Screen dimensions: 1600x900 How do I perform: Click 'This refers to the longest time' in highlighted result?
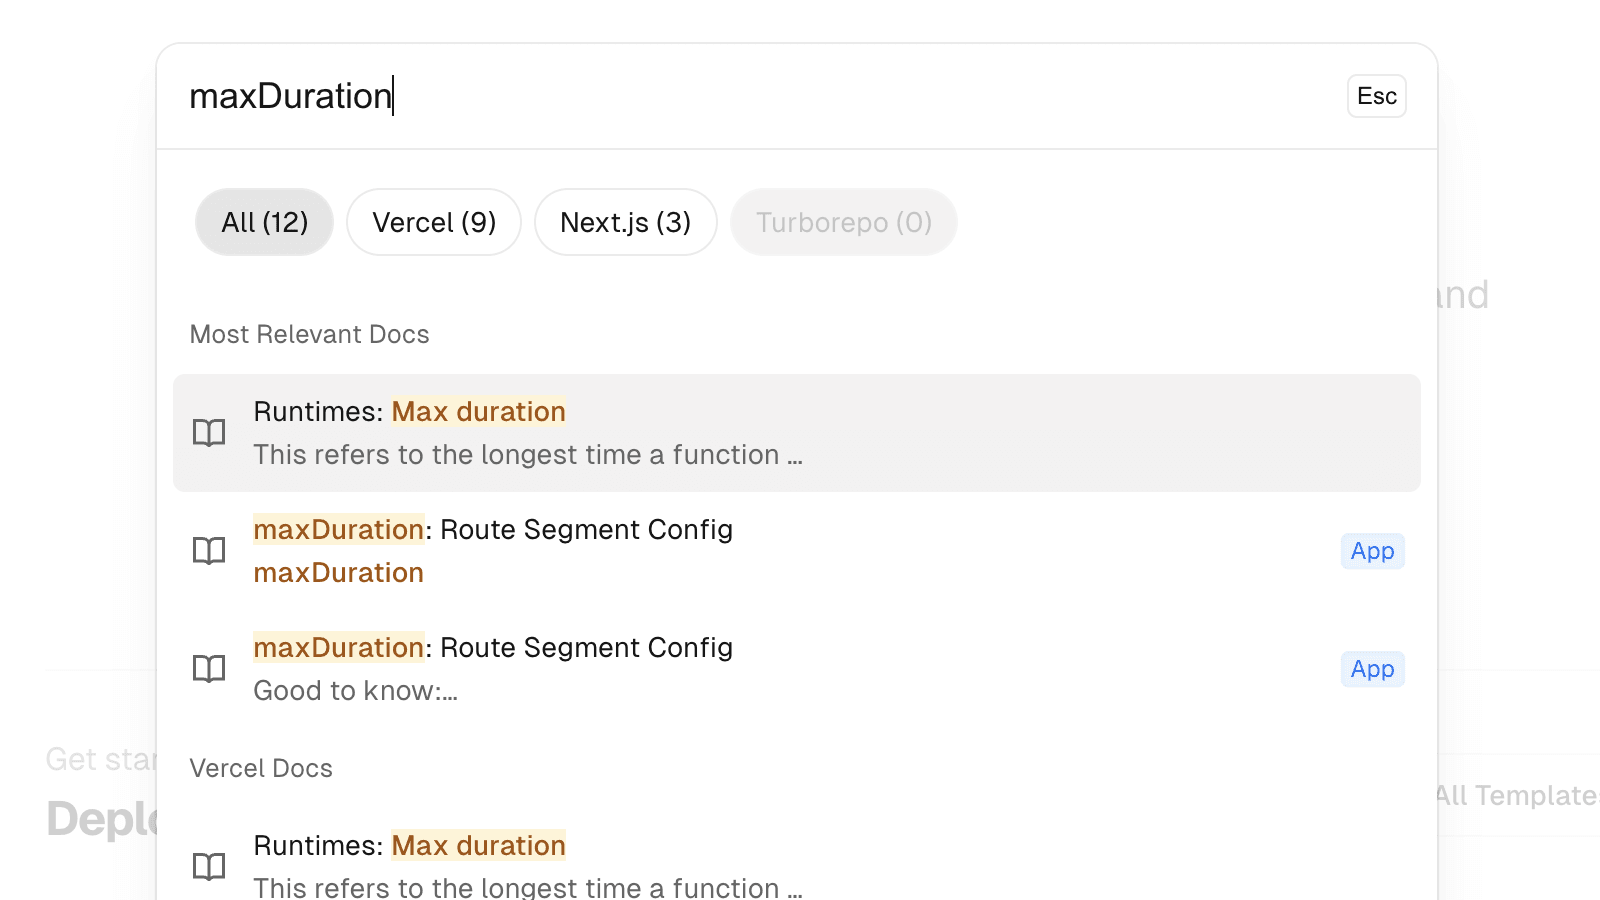(527, 455)
